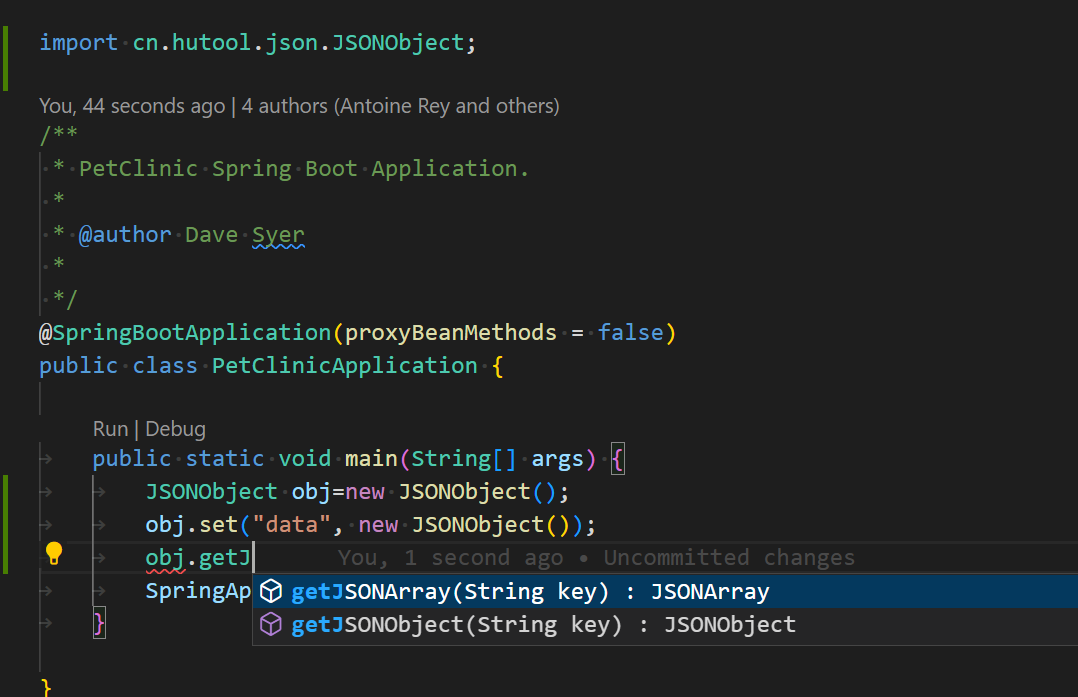Click the @SpringBootApplication annotation

pos(185,333)
